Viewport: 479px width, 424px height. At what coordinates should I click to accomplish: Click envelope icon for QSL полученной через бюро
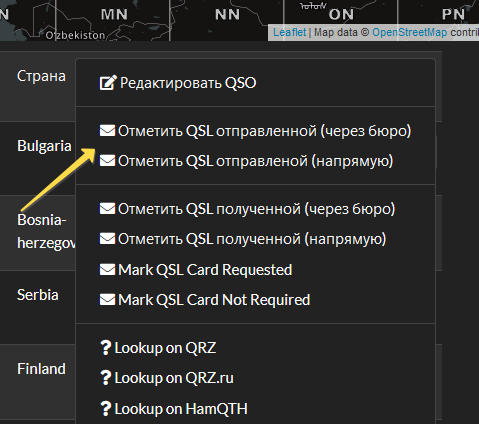[107, 209]
